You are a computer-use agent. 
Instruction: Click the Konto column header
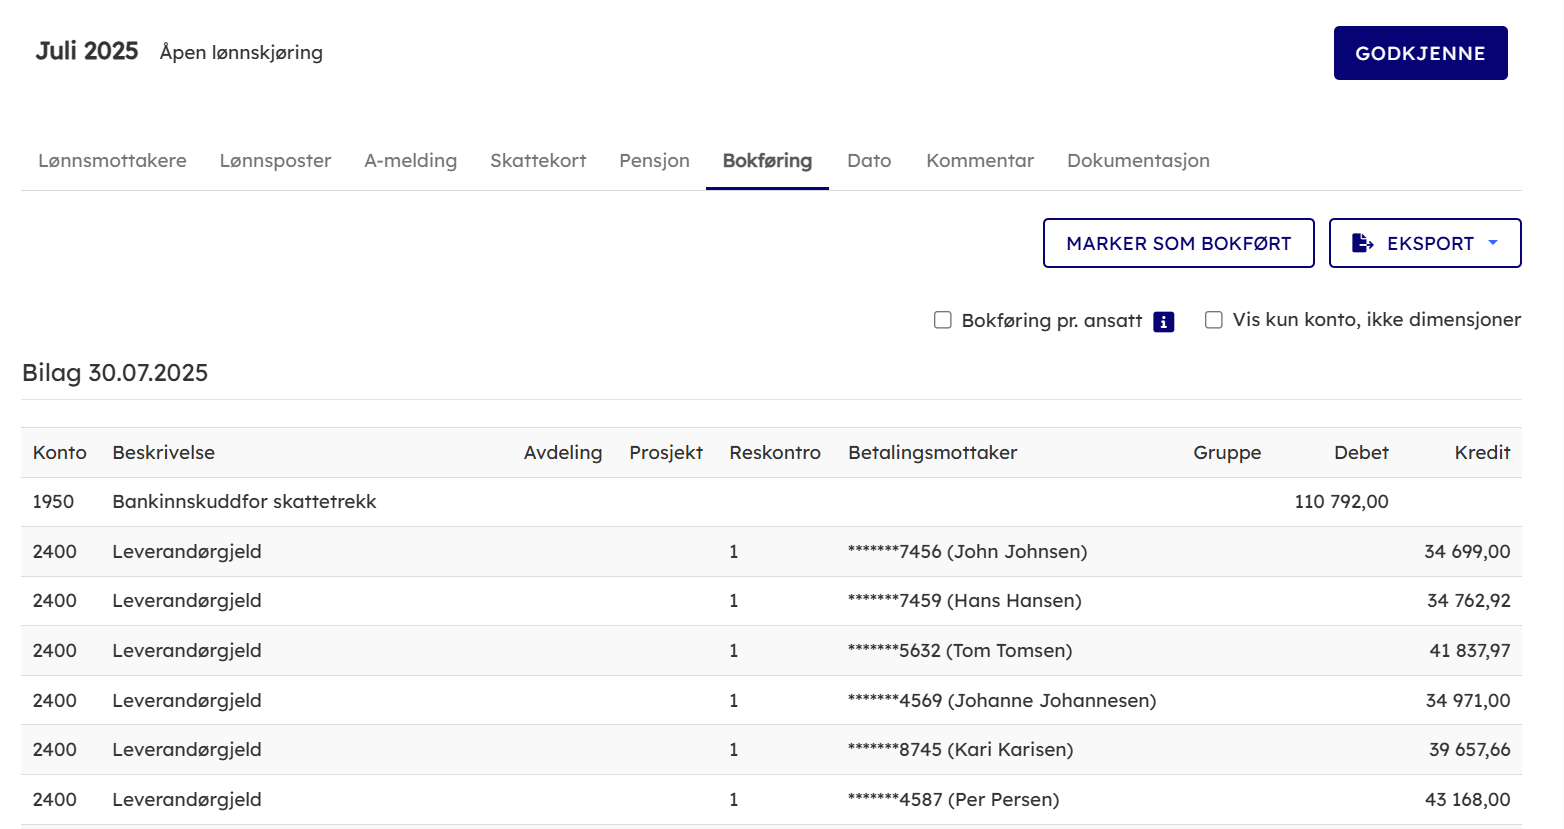[x=59, y=452]
